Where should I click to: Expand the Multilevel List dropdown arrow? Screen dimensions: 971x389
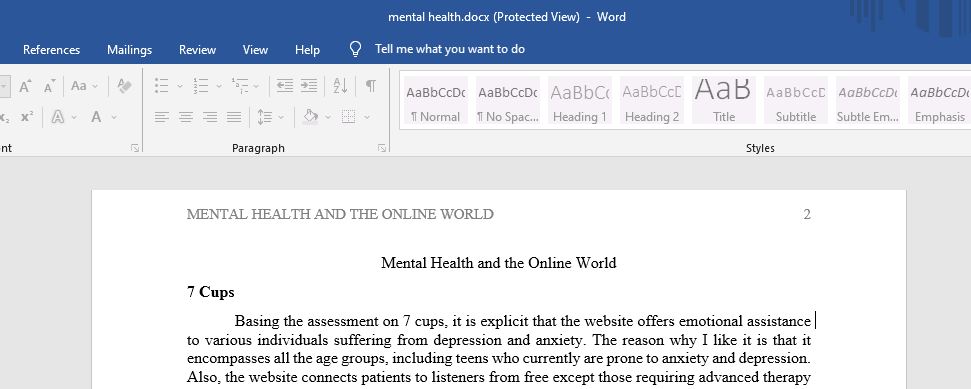coord(256,86)
